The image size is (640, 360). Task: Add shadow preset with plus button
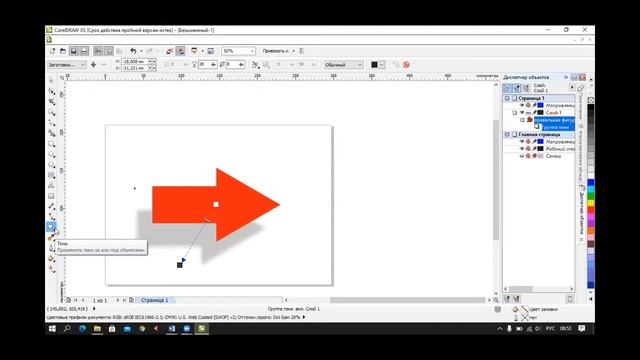93,65
